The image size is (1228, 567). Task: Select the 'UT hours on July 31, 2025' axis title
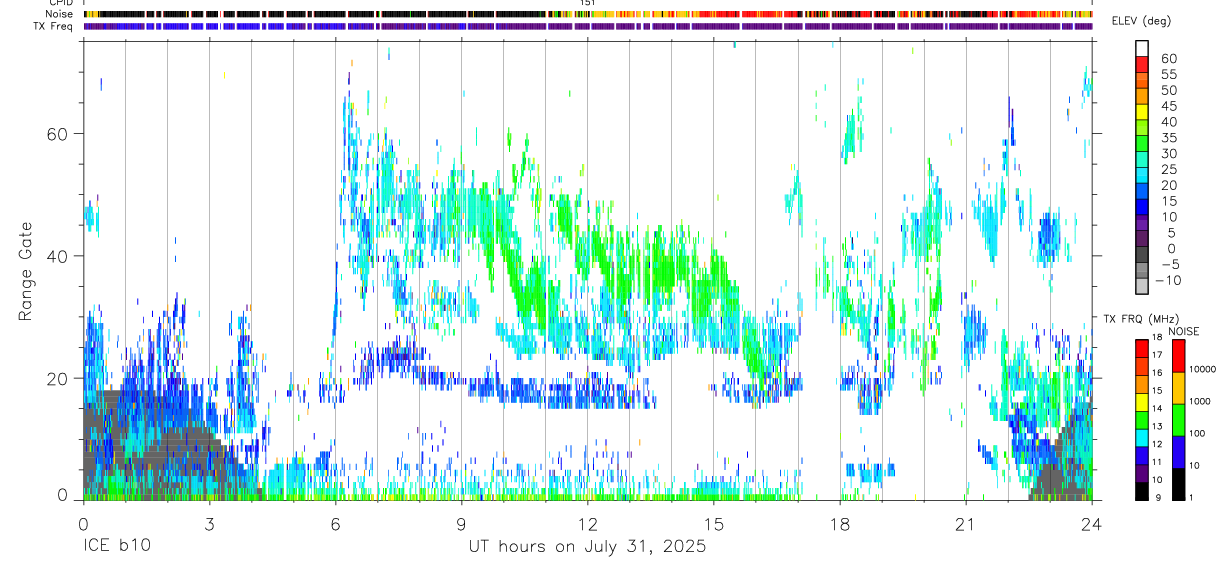pos(587,547)
